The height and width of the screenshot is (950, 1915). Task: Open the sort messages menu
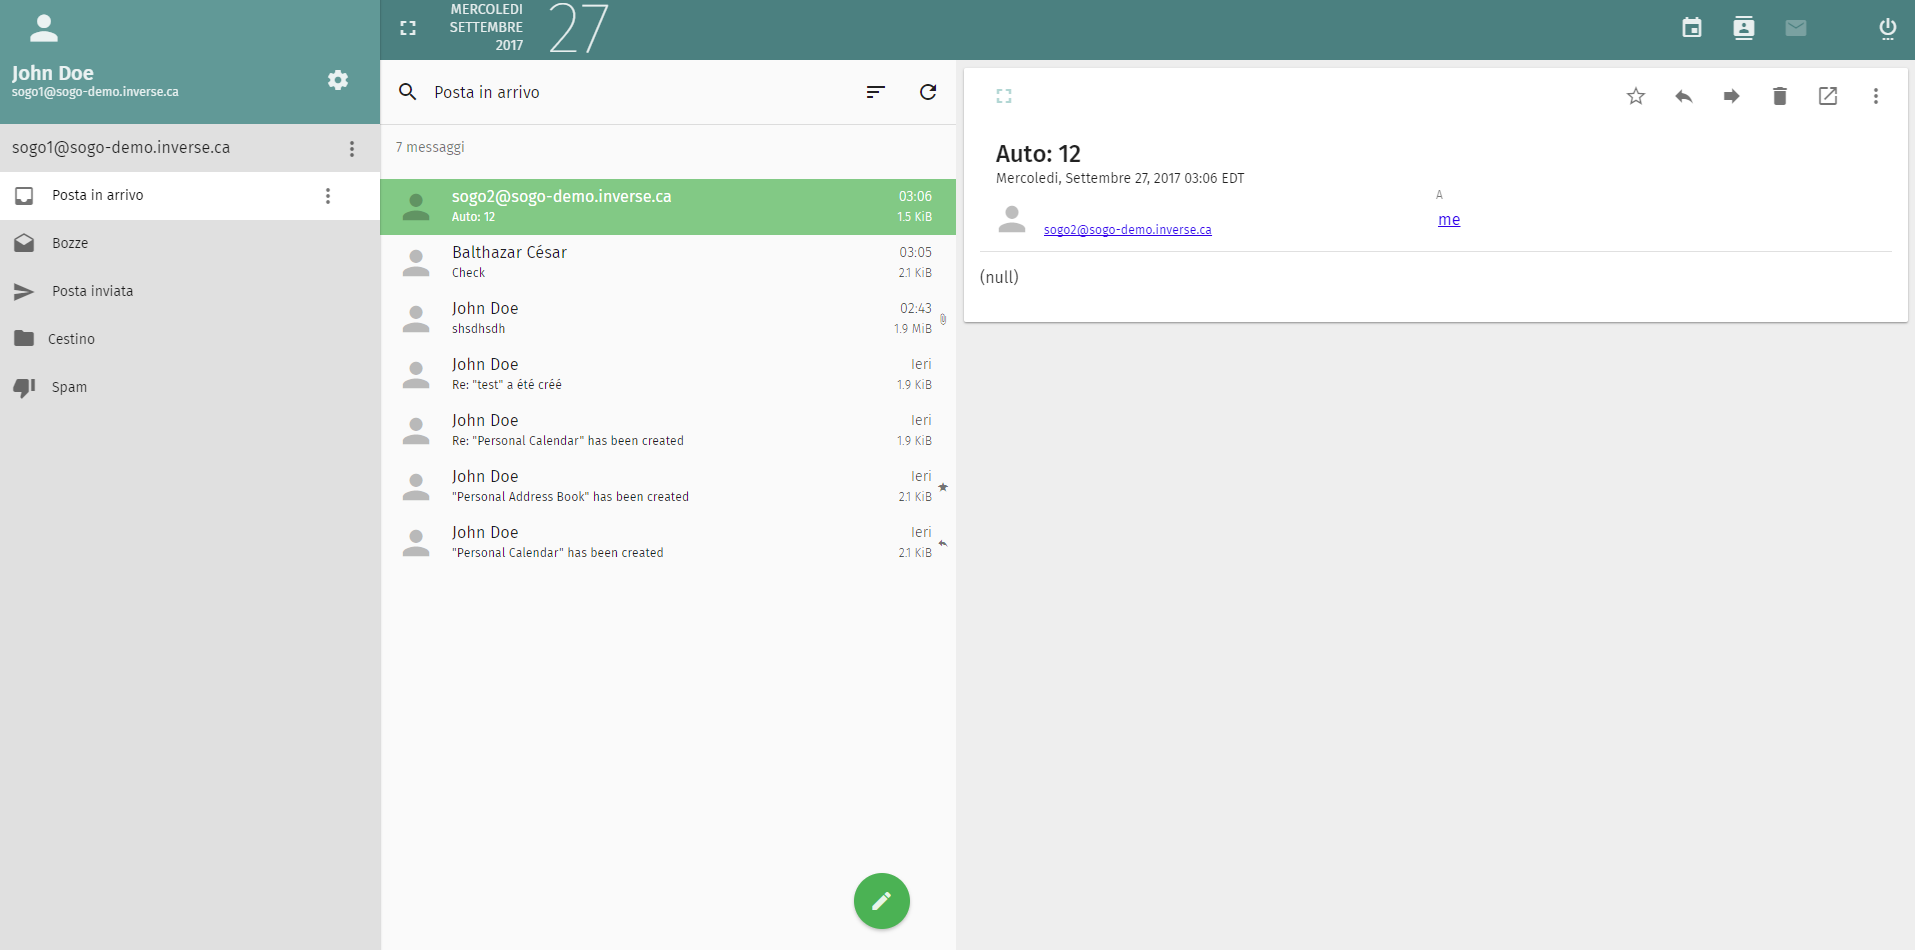pyautogui.click(x=876, y=92)
